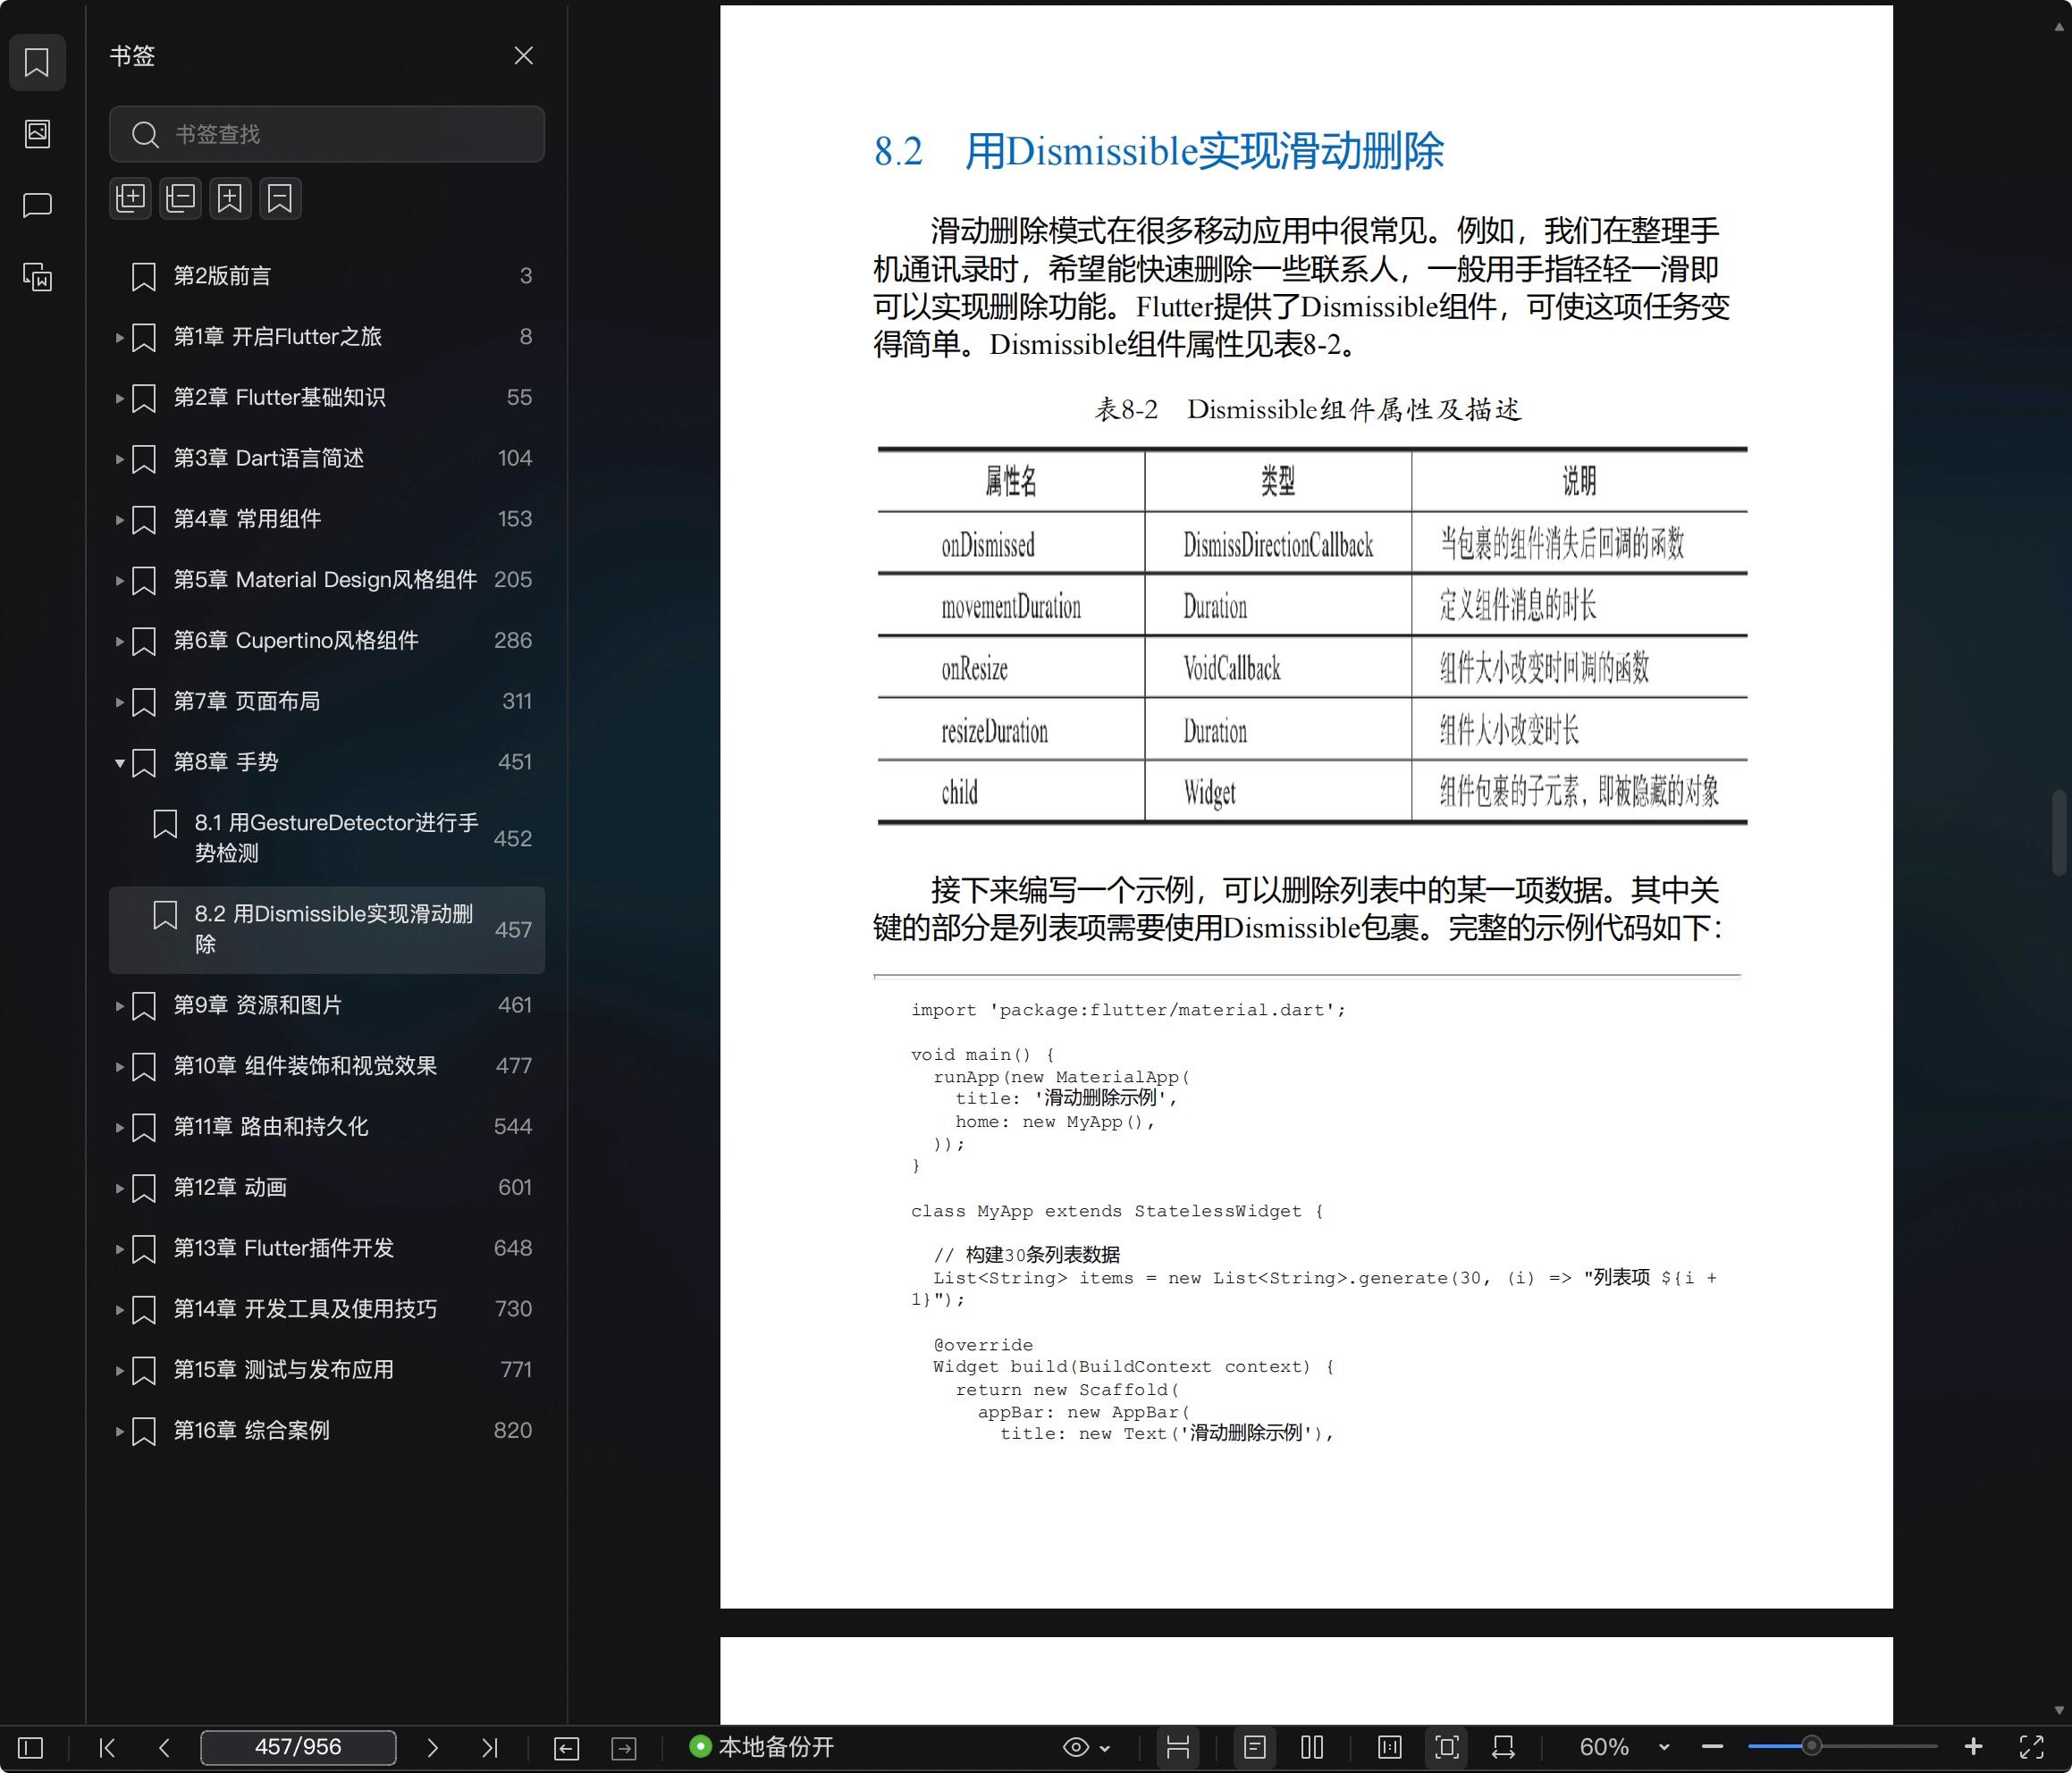This screenshot has width=2072, height=1773.
Task: Jump to the last page
Action: point(489,1747)
